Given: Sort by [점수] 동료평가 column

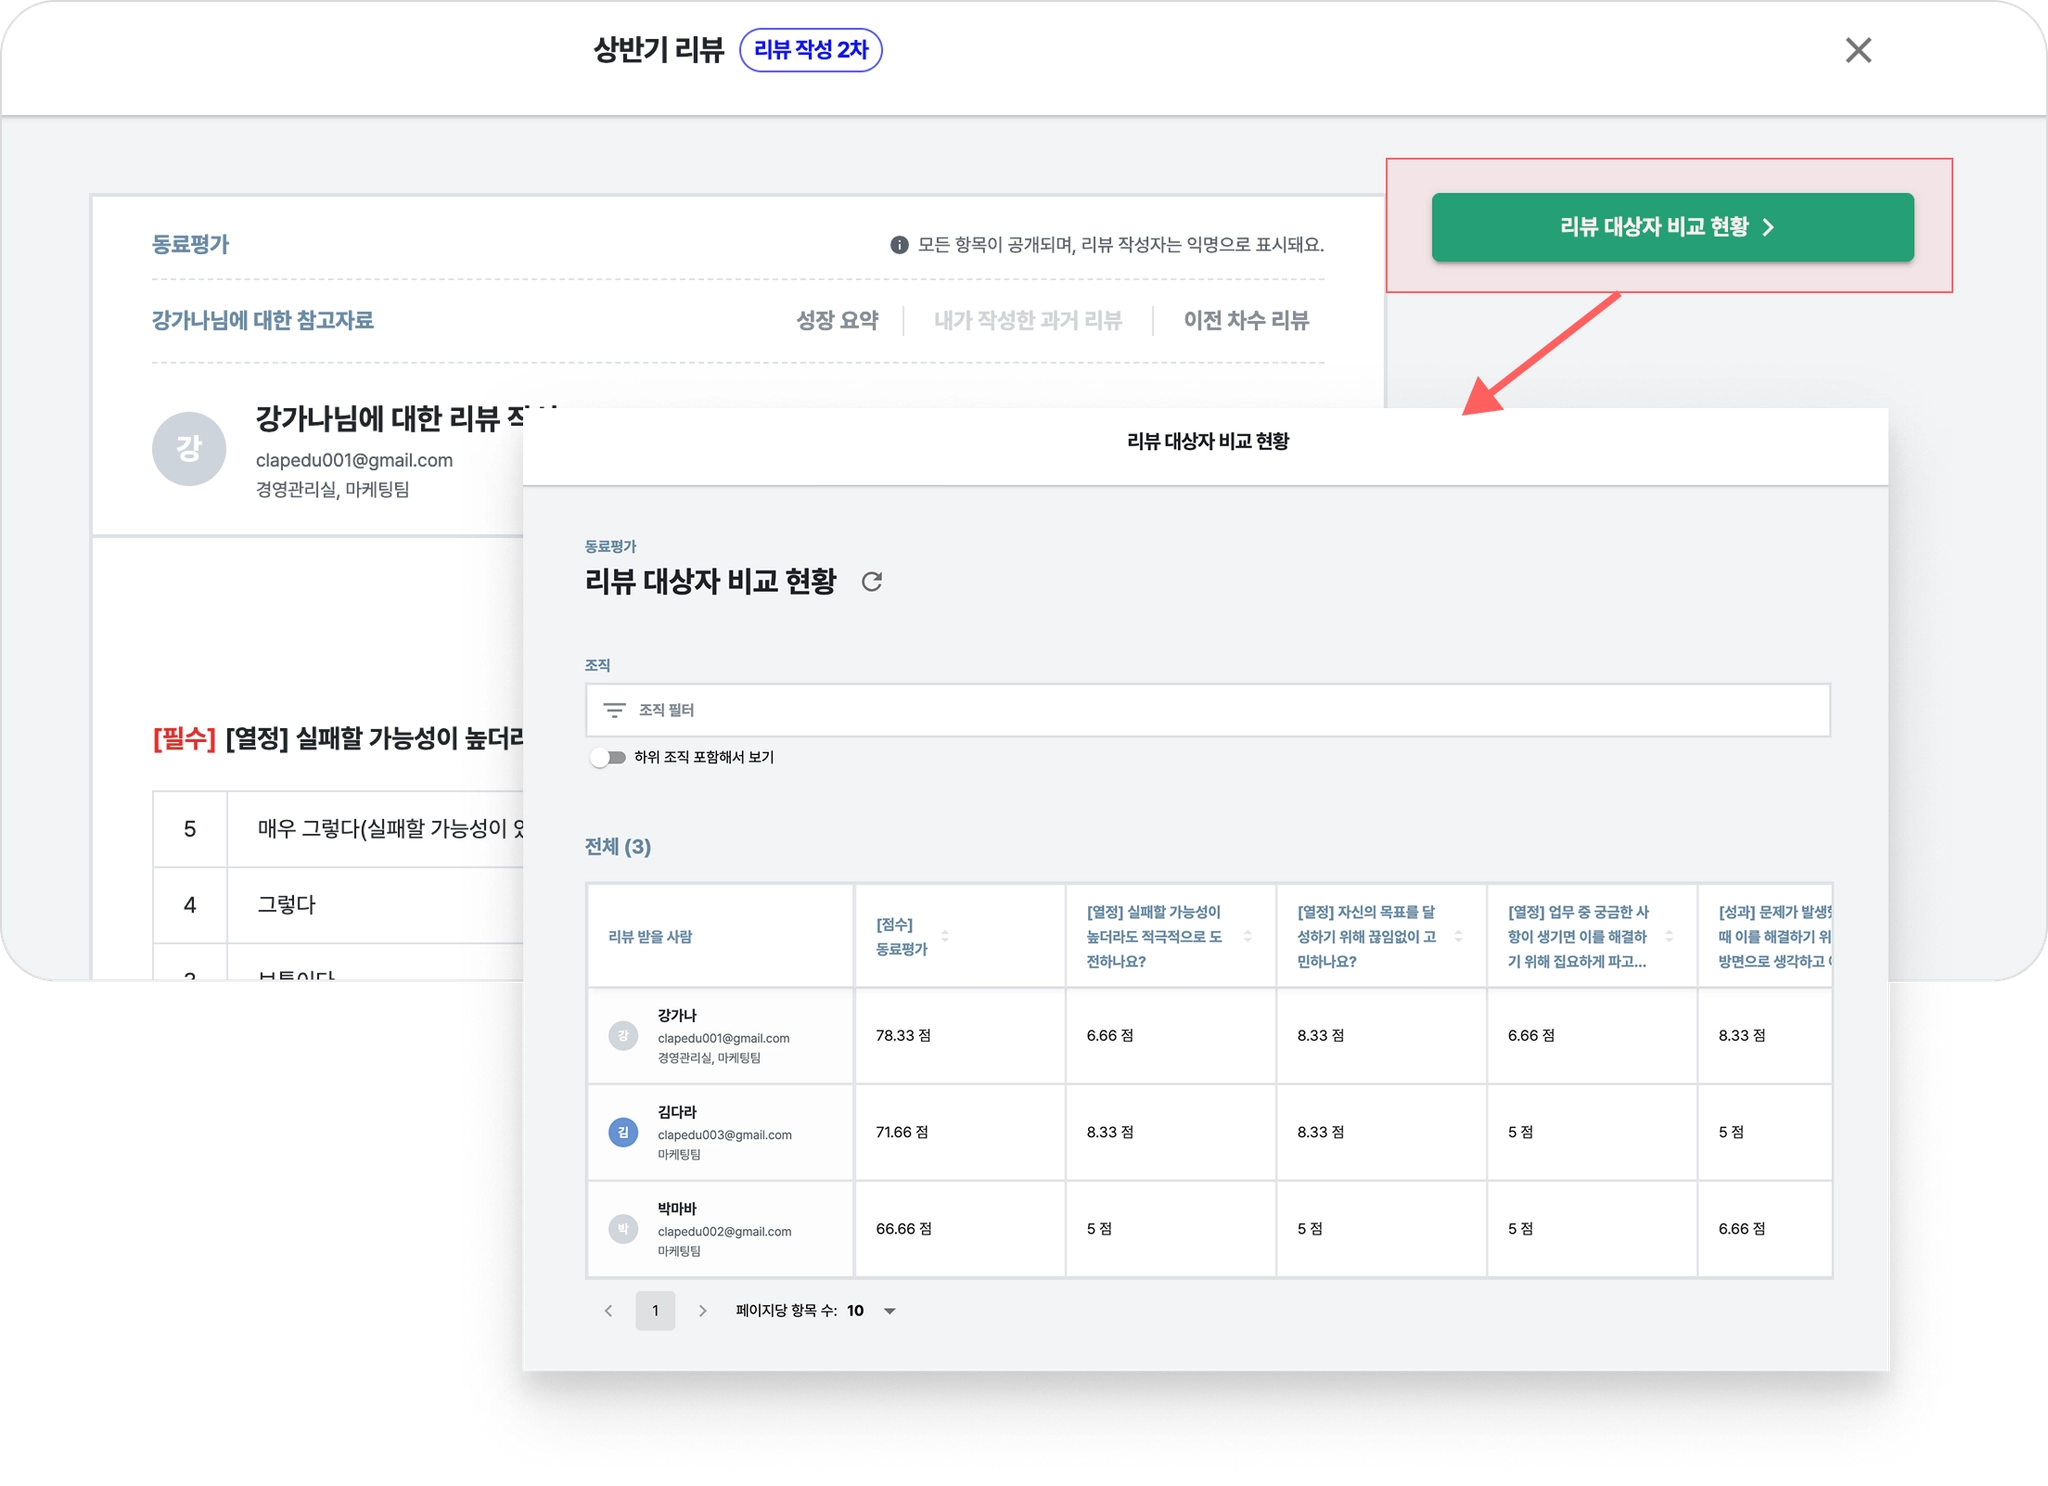Looking at the screenshot, I should coord(945,936).
